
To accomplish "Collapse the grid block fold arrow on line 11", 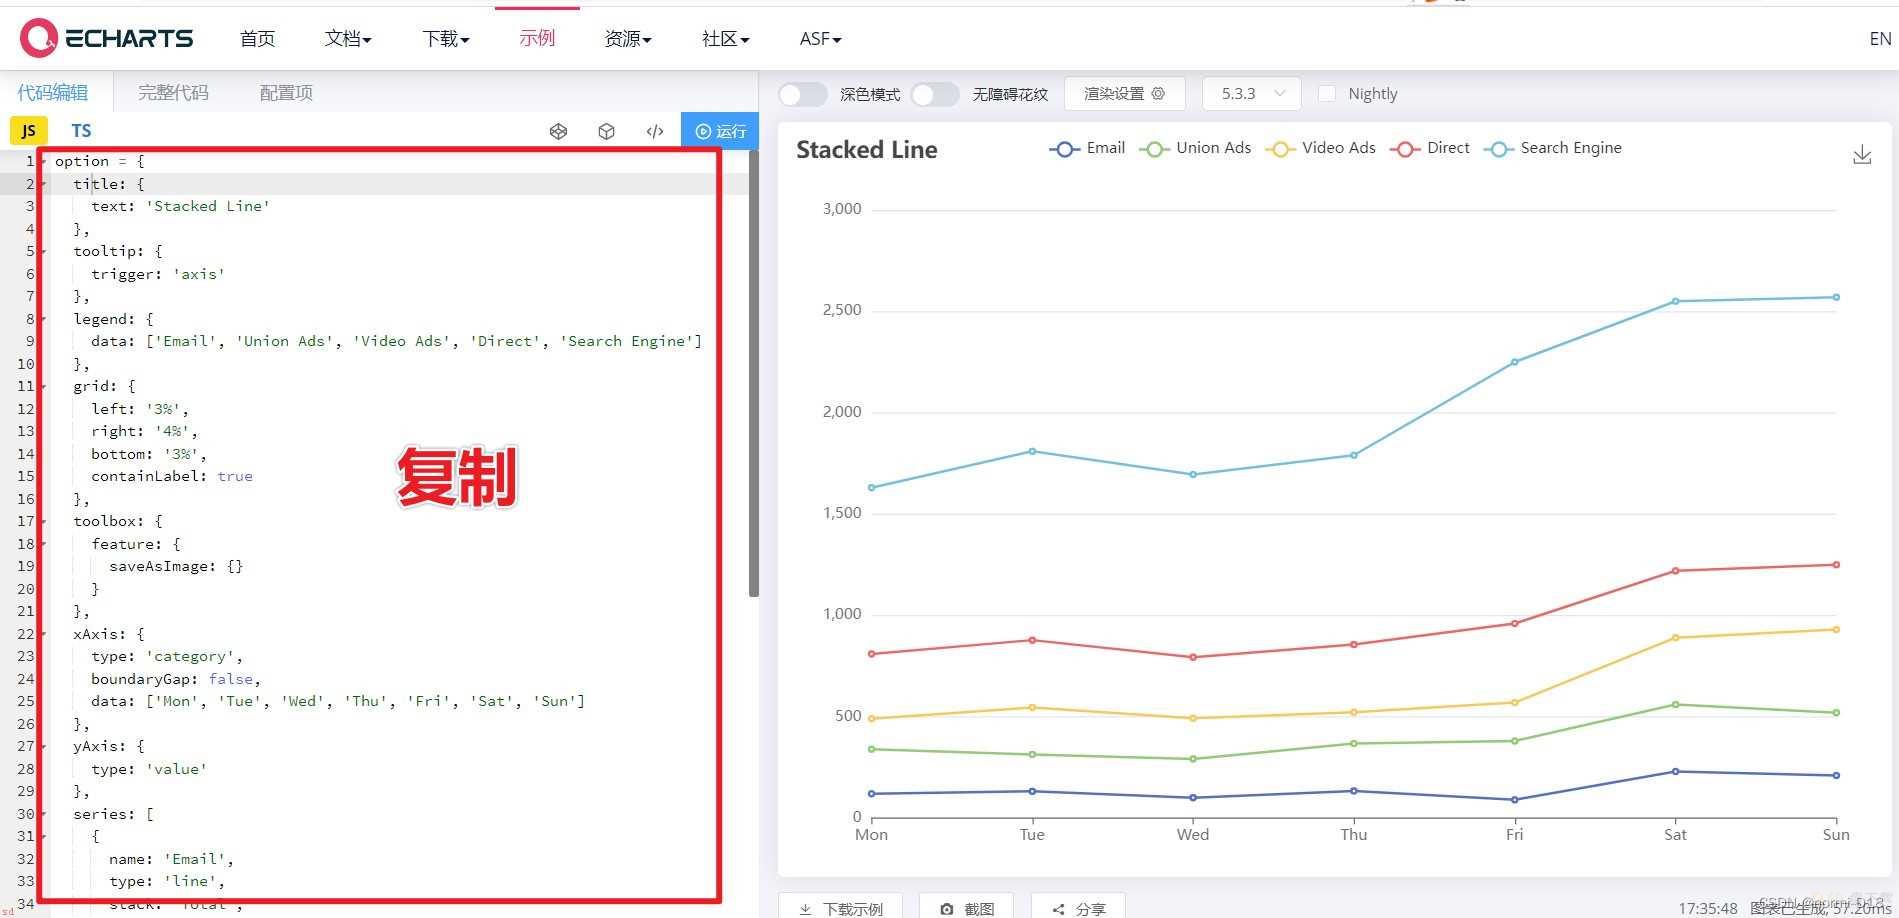I will tap(43, 386).
